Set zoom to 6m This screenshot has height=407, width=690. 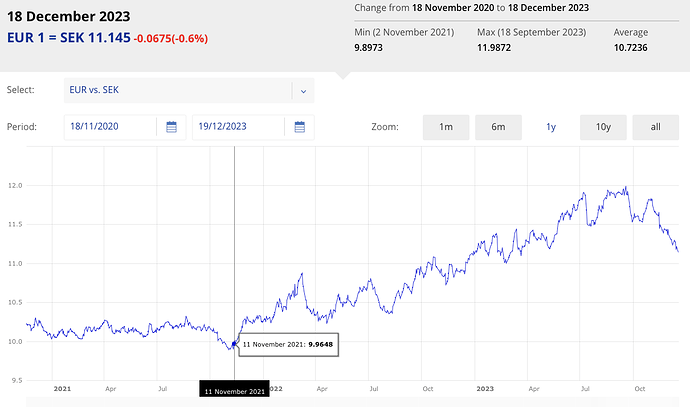pyautogui.click(x=498, y=127)
